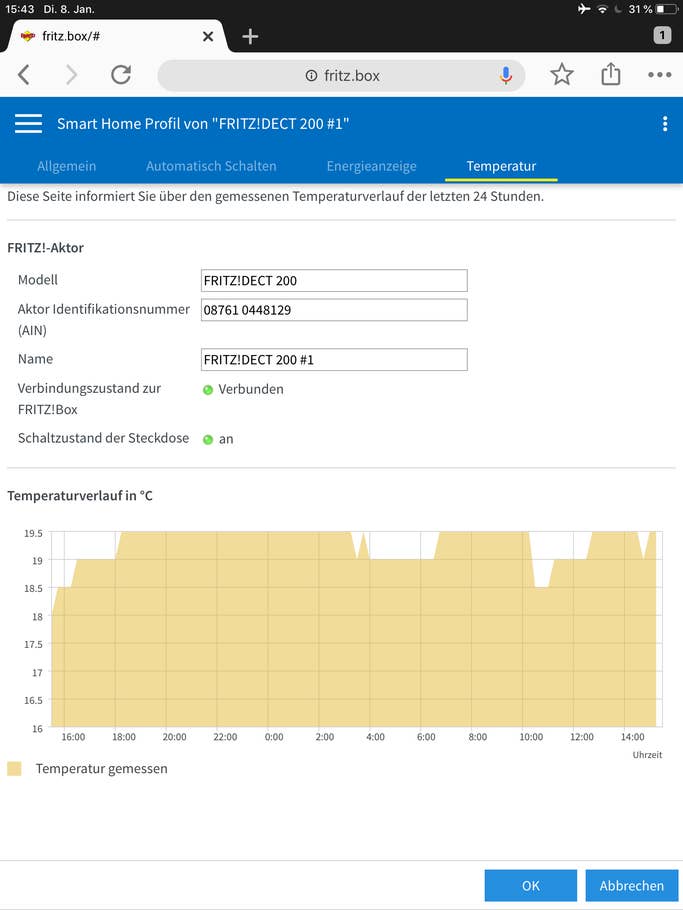Screen dimensions: 683x910
Task: Bookmark the page with the star icon
Action: pos(562,74)
